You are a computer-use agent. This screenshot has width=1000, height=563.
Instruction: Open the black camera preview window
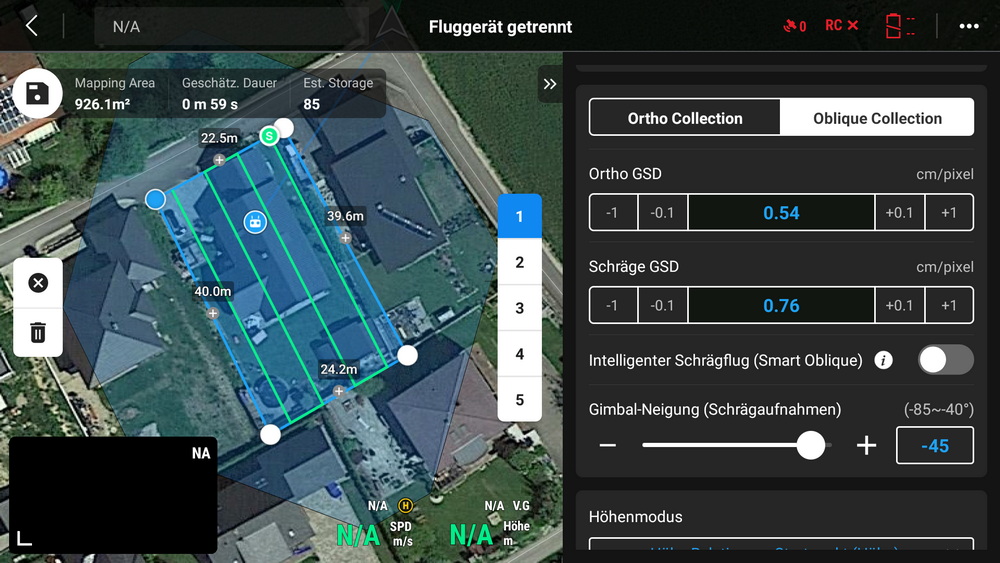(113, 495)
